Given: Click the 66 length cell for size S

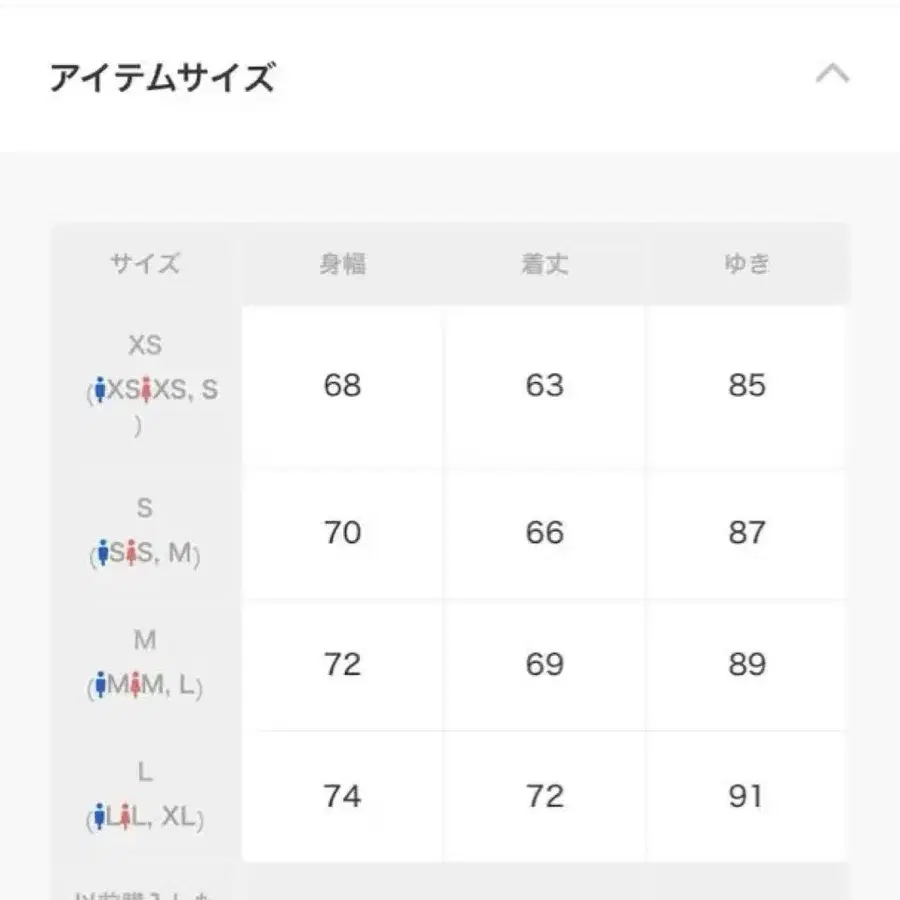Looking at the screenshot, I should pyautogui.click(x=544, y=533).
